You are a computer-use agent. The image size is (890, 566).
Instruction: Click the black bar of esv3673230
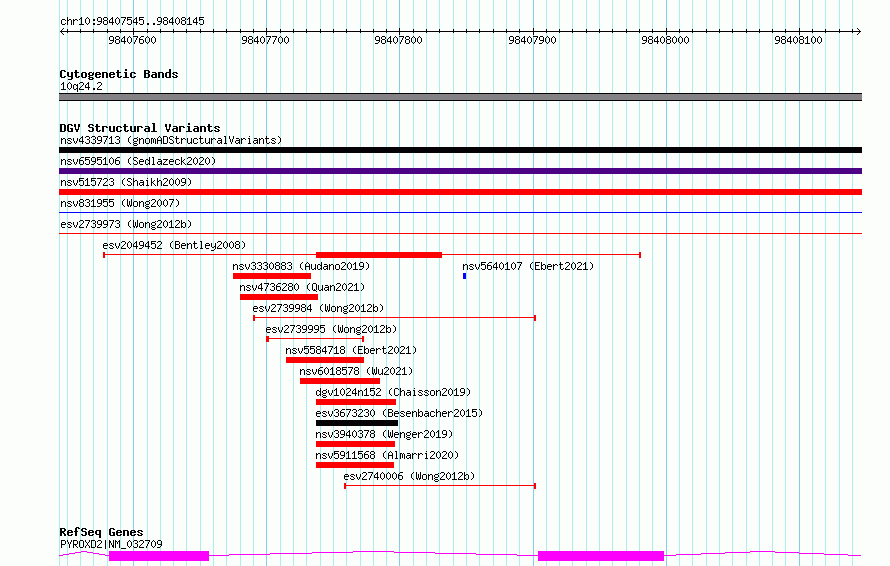[357, 423]
